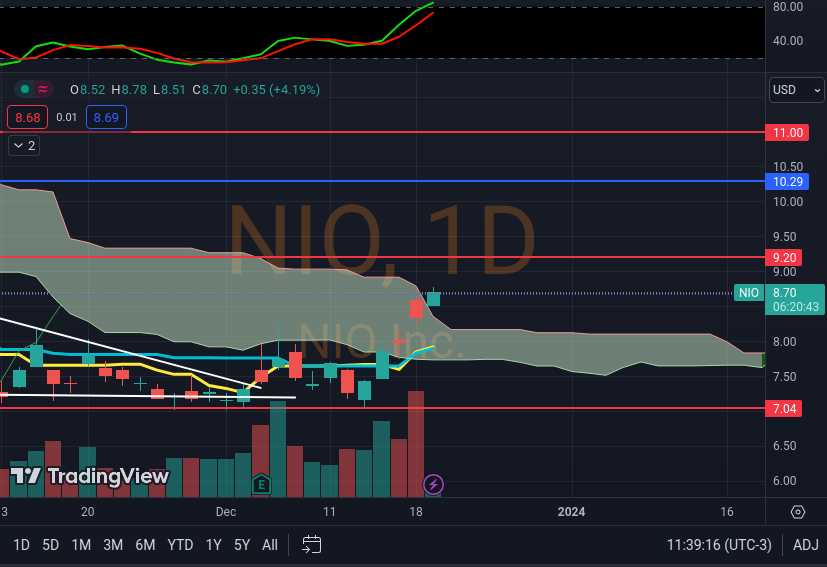The image size is (827, 567).
Task: Click the 9.20 red price line label
Action: 784,257
